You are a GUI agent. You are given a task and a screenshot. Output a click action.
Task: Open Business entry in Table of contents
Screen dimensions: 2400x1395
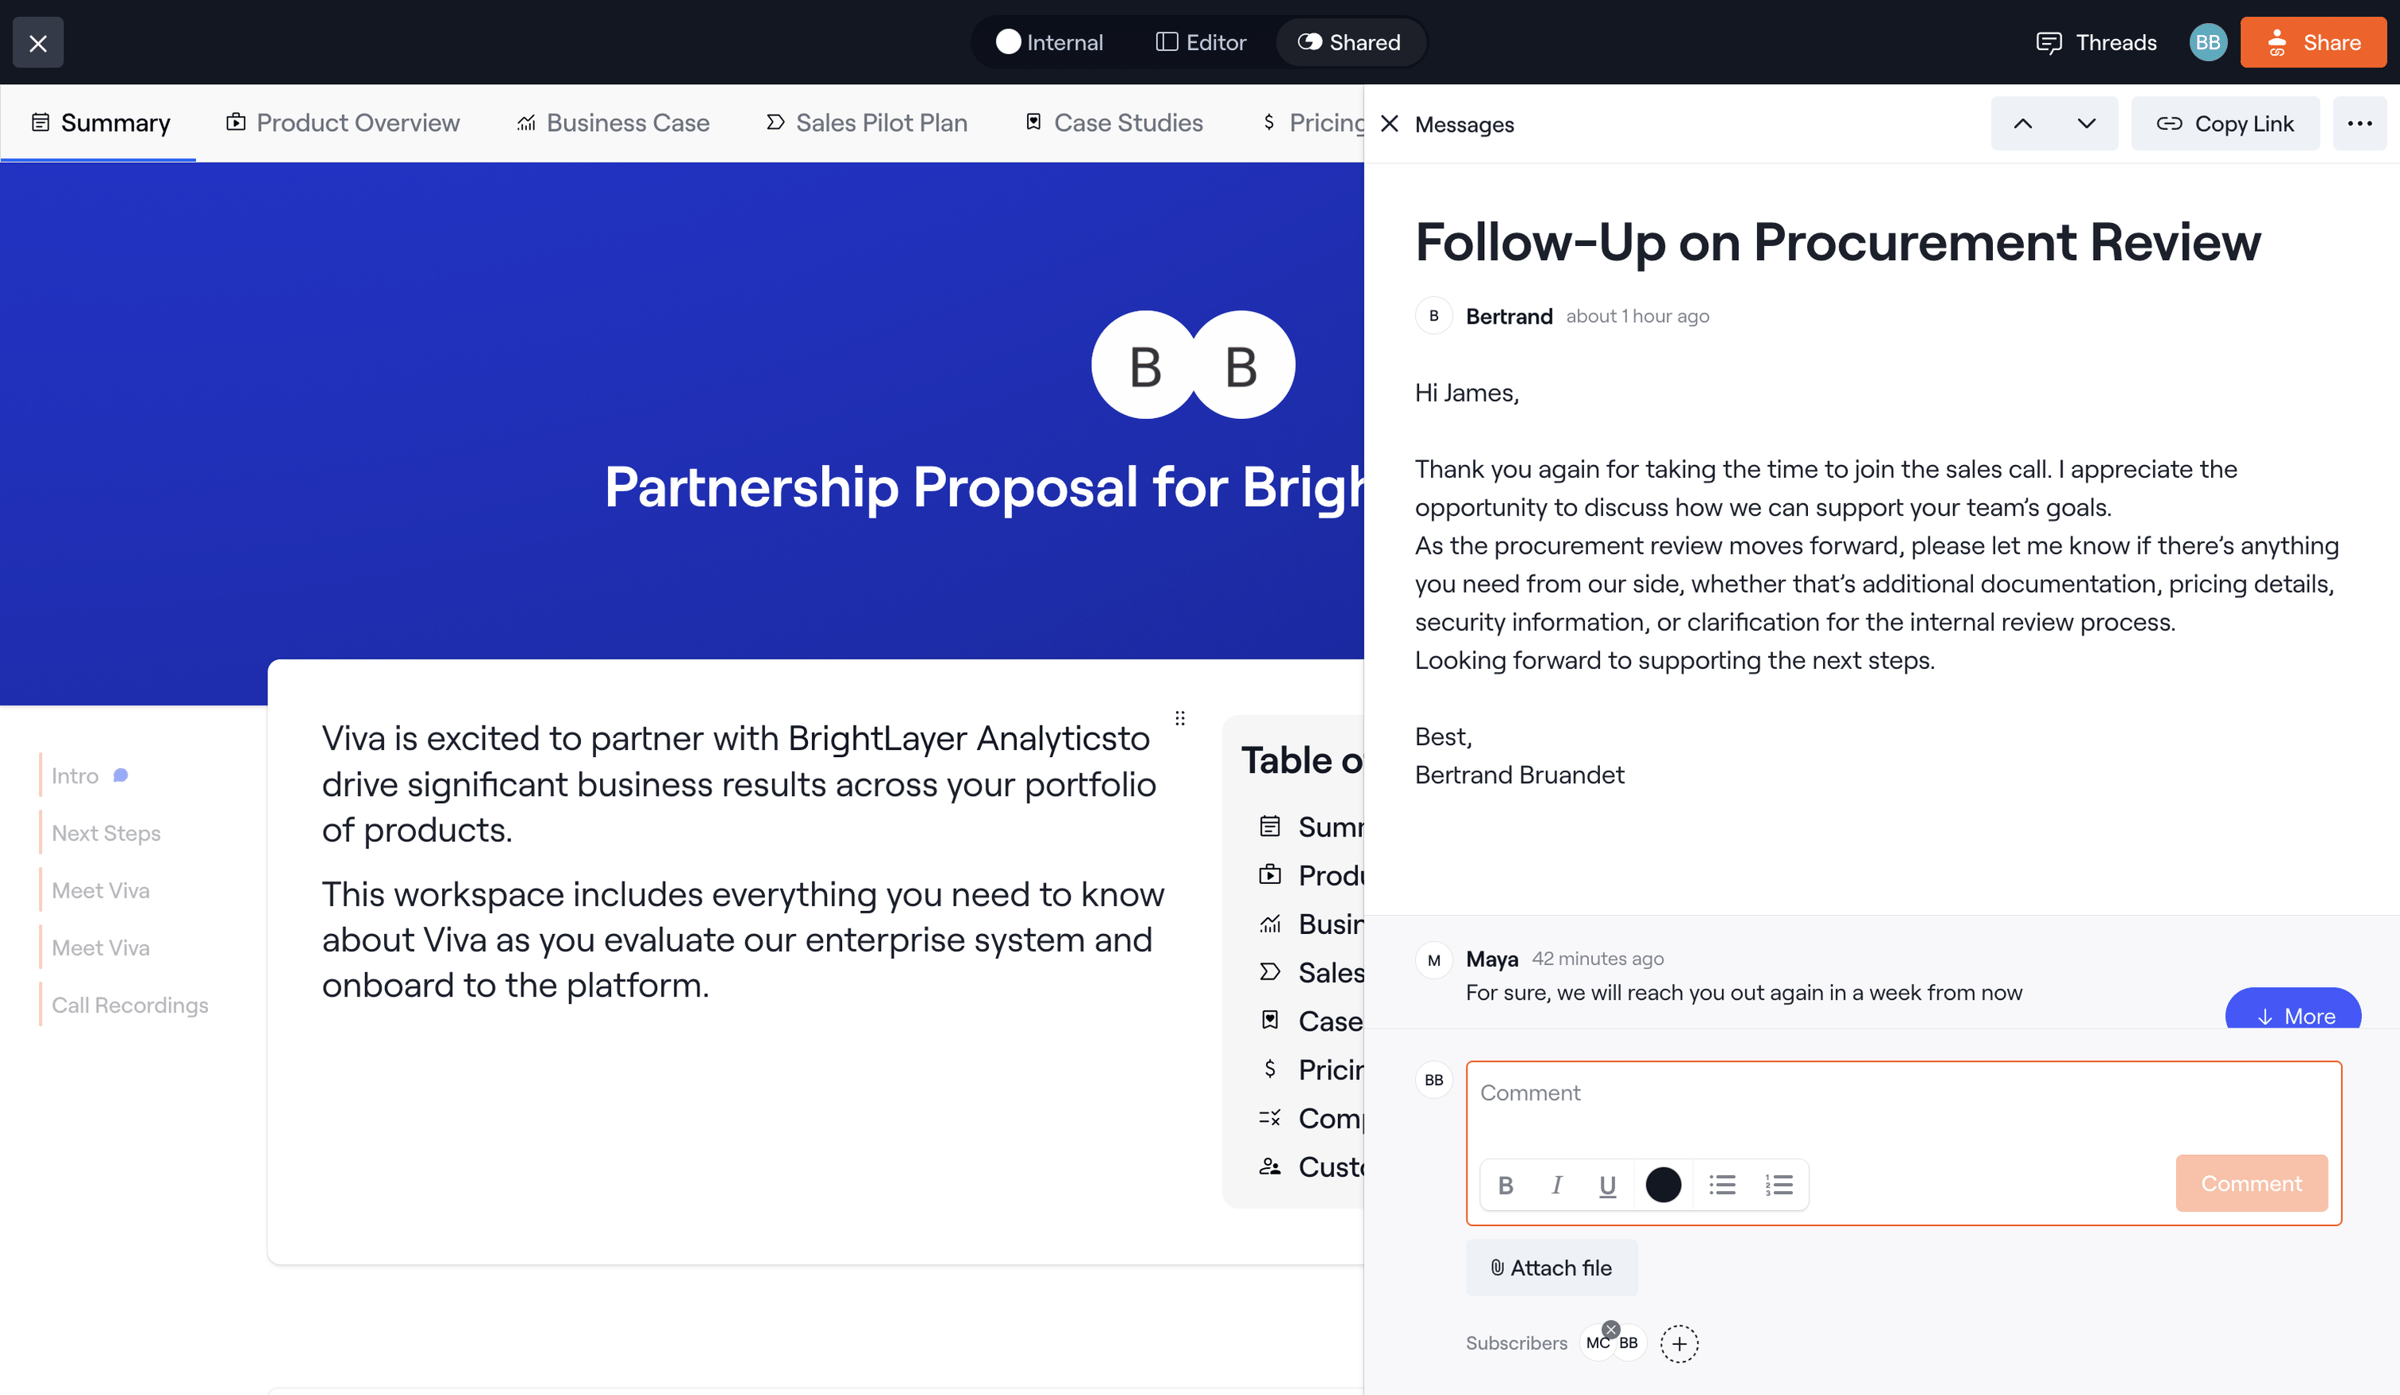click(1311, 924)
